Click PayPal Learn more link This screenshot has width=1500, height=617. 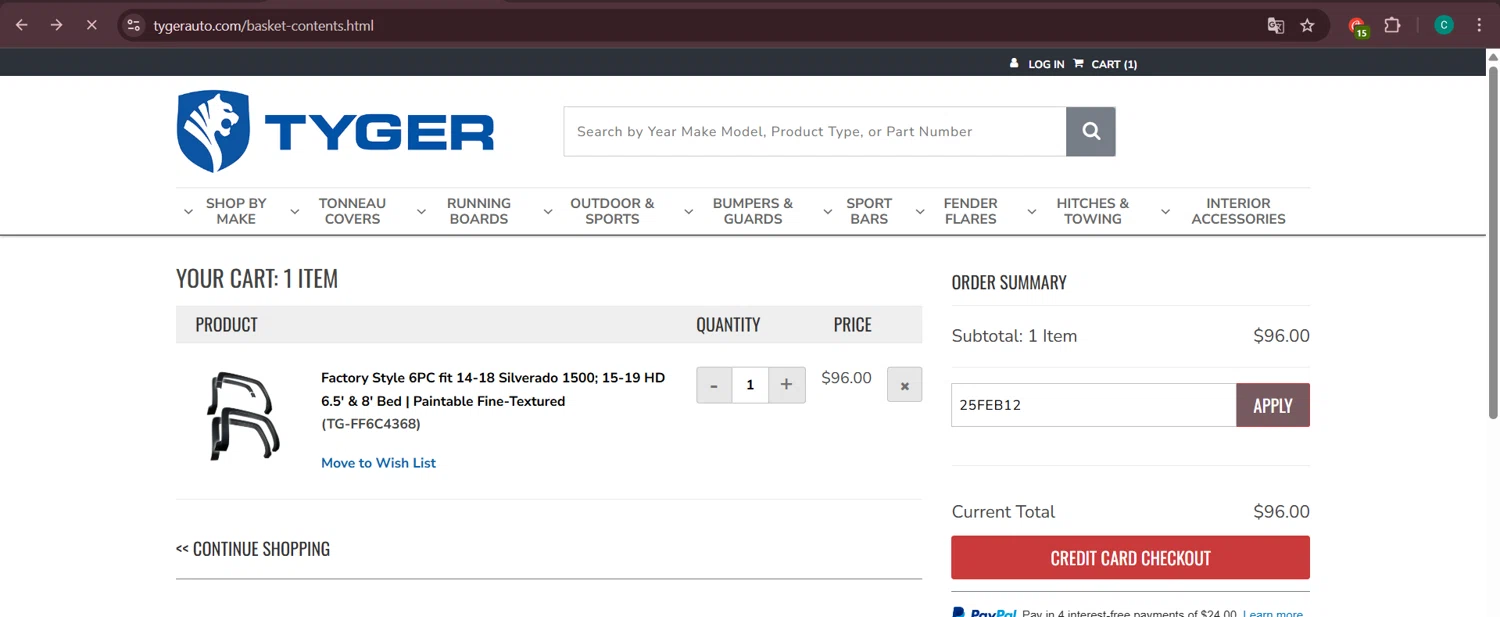(1273, 613)
